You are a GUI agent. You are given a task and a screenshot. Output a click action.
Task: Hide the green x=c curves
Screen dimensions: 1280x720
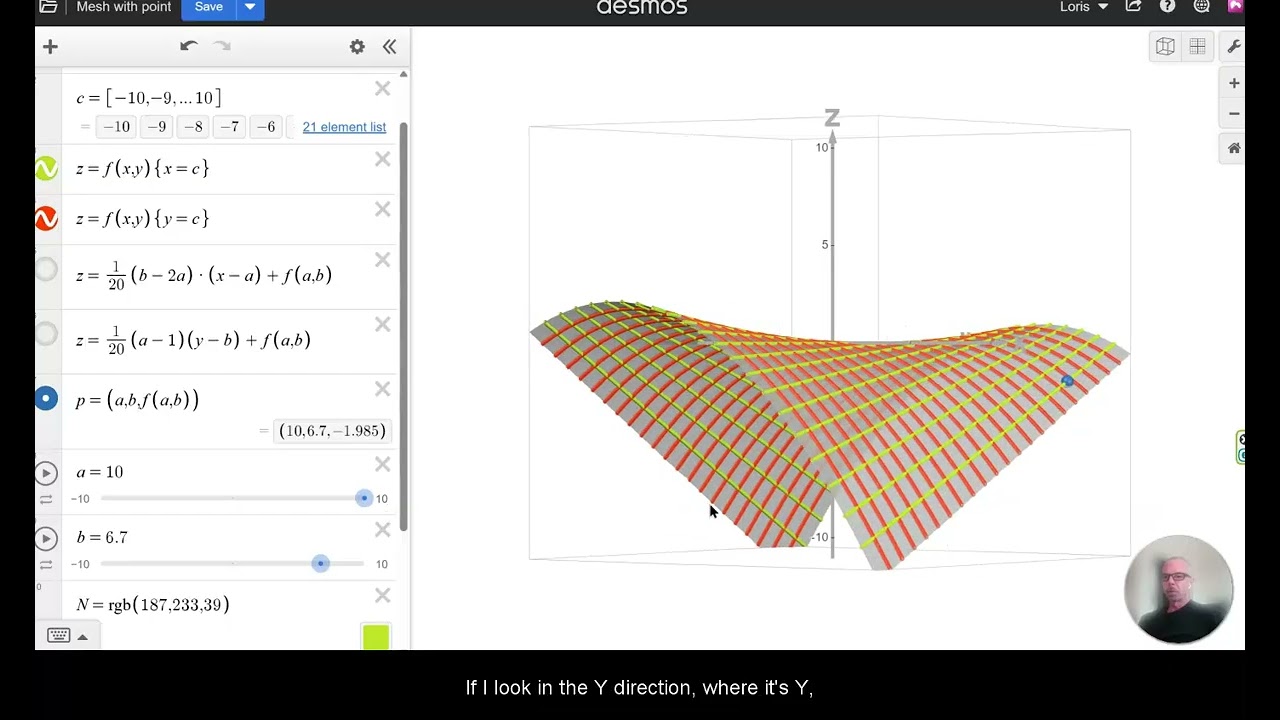(x=46, y=169)
